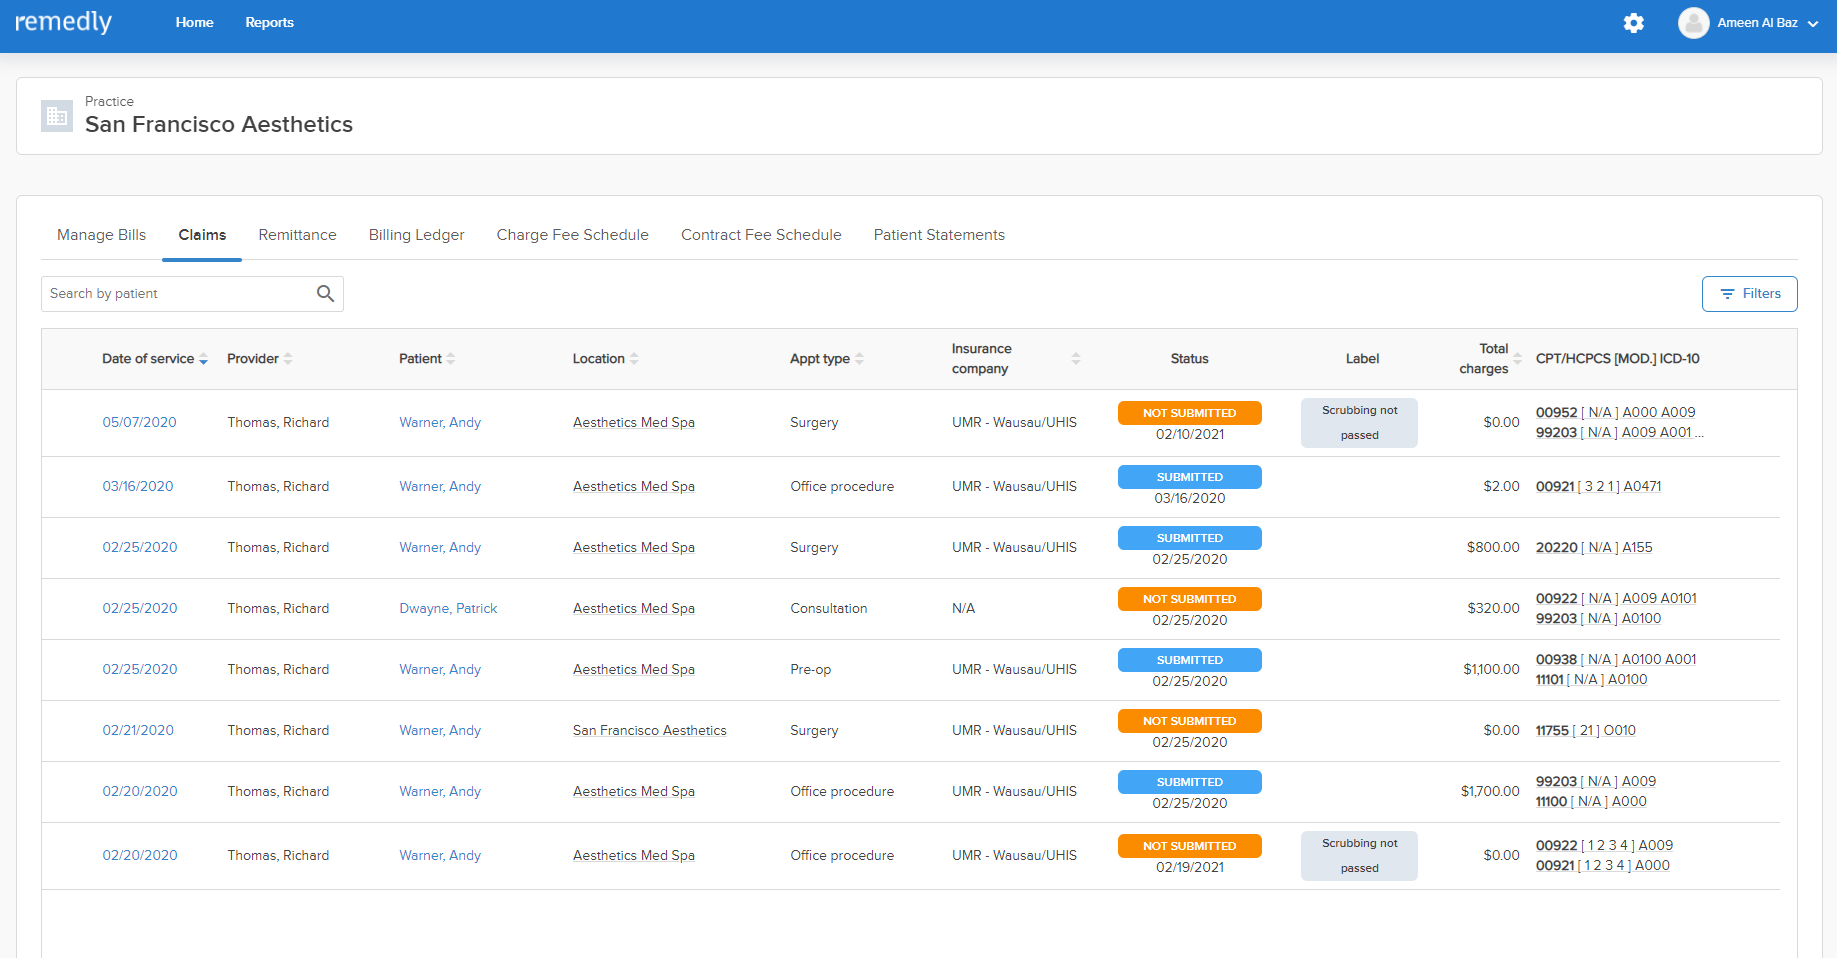Click the remedly logo
The width and height of the screenshot is (1837, 958).
(63, 22)
